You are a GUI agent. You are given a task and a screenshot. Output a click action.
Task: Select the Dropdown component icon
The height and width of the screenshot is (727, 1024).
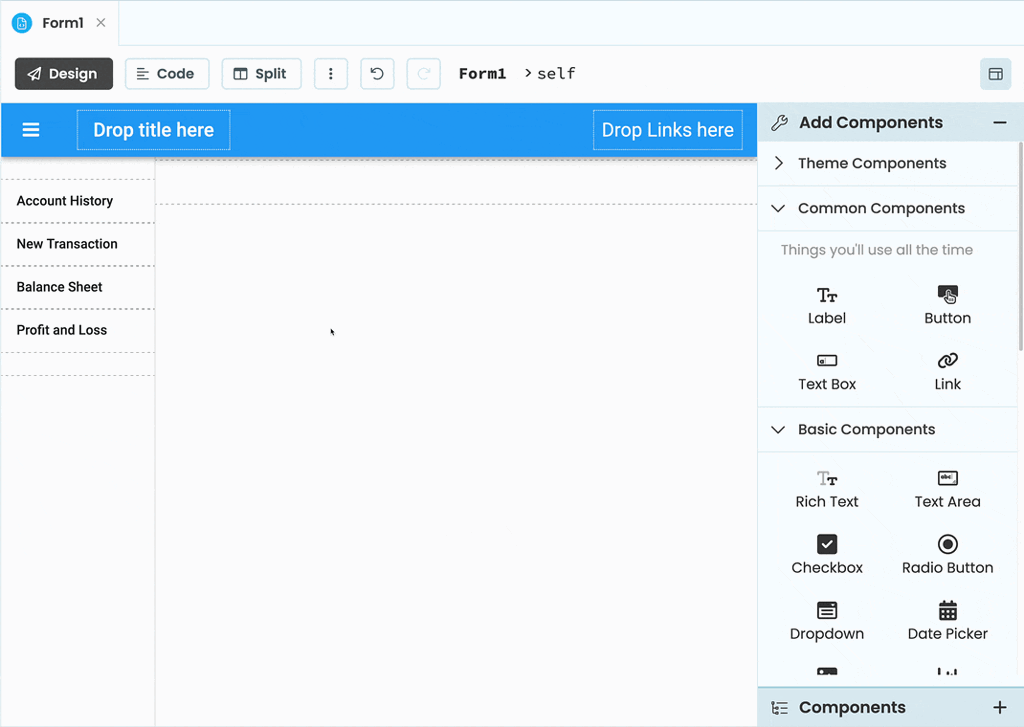tap(826, 612)
